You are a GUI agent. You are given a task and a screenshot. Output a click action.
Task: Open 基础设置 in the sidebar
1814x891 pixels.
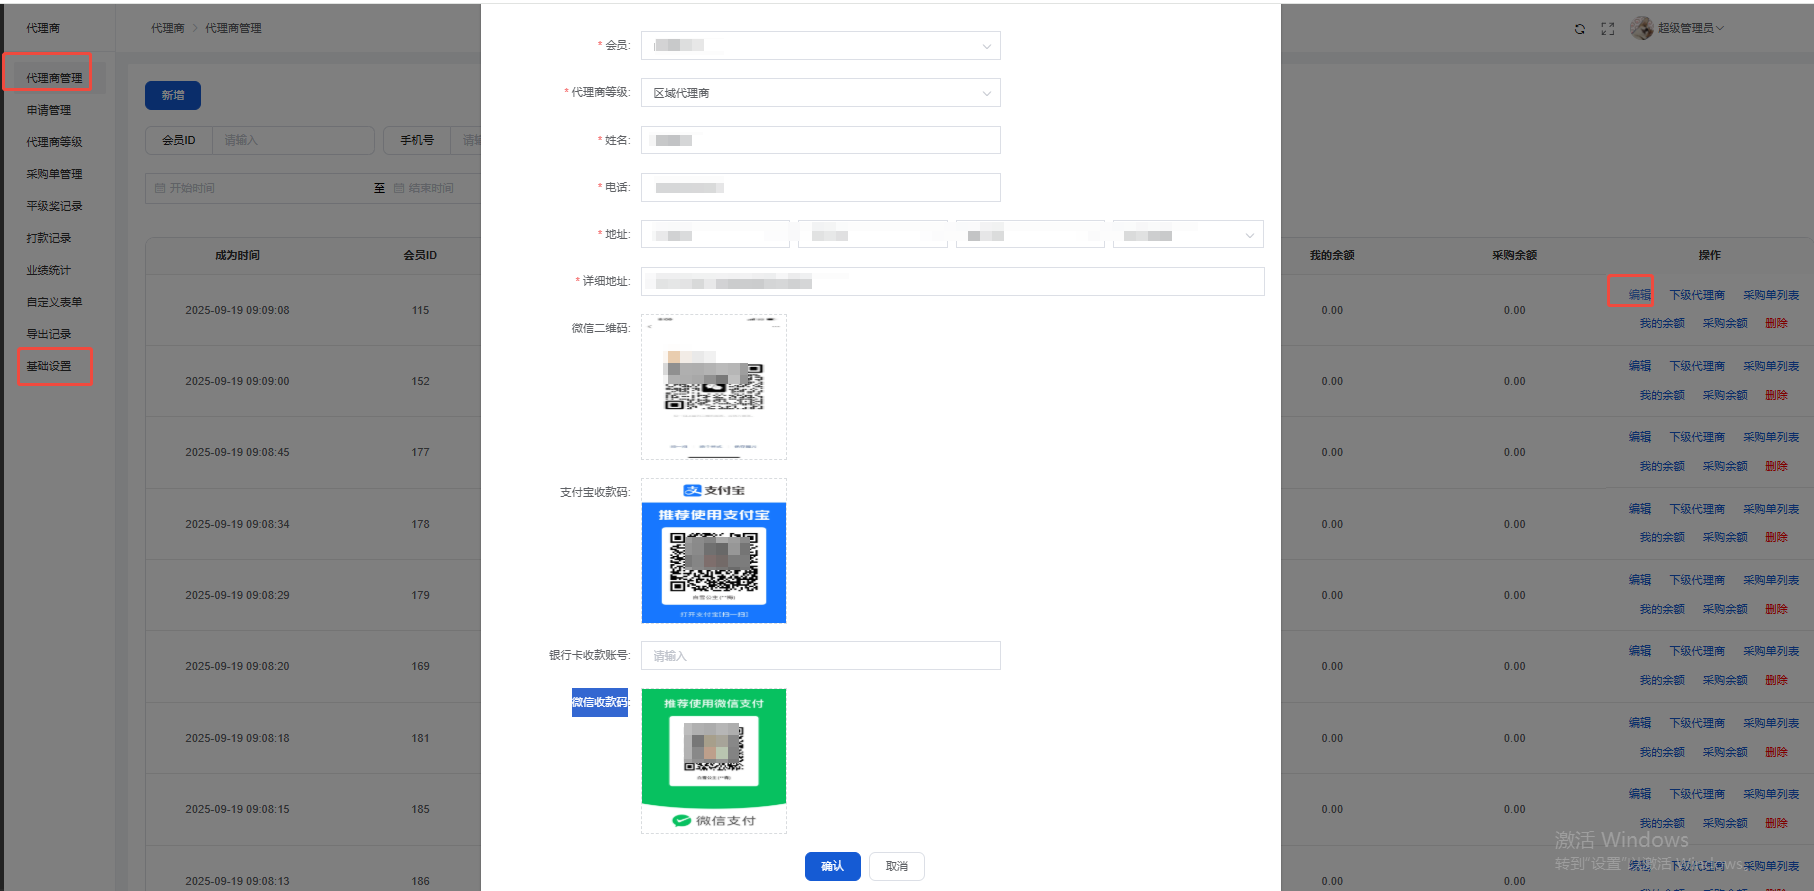49,366
